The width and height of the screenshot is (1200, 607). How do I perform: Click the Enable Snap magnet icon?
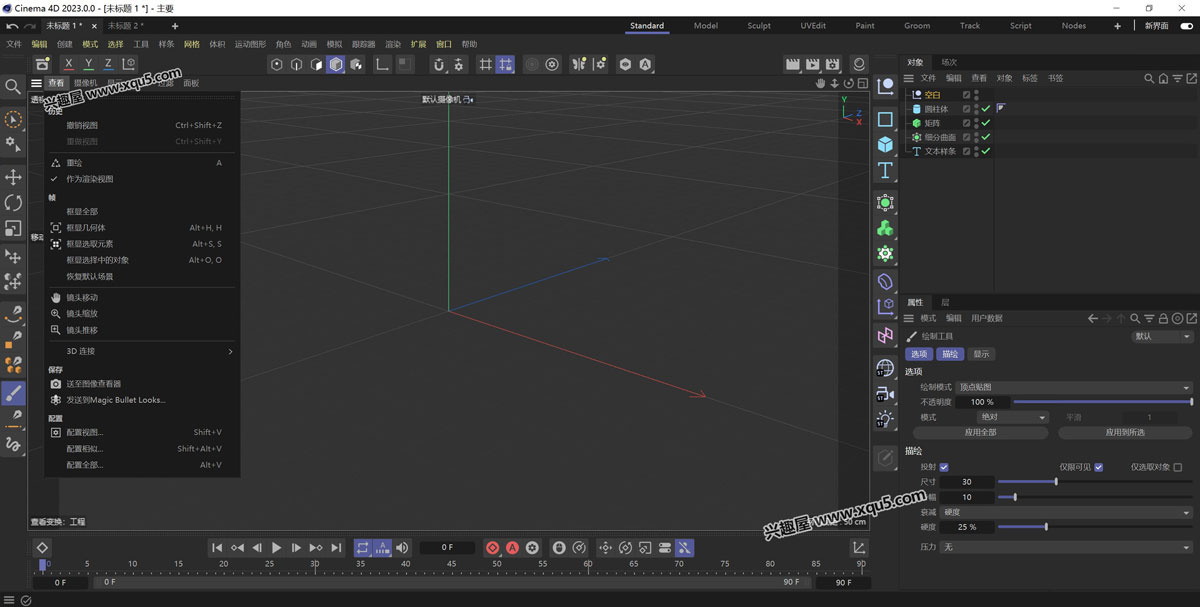click(438, 64)
